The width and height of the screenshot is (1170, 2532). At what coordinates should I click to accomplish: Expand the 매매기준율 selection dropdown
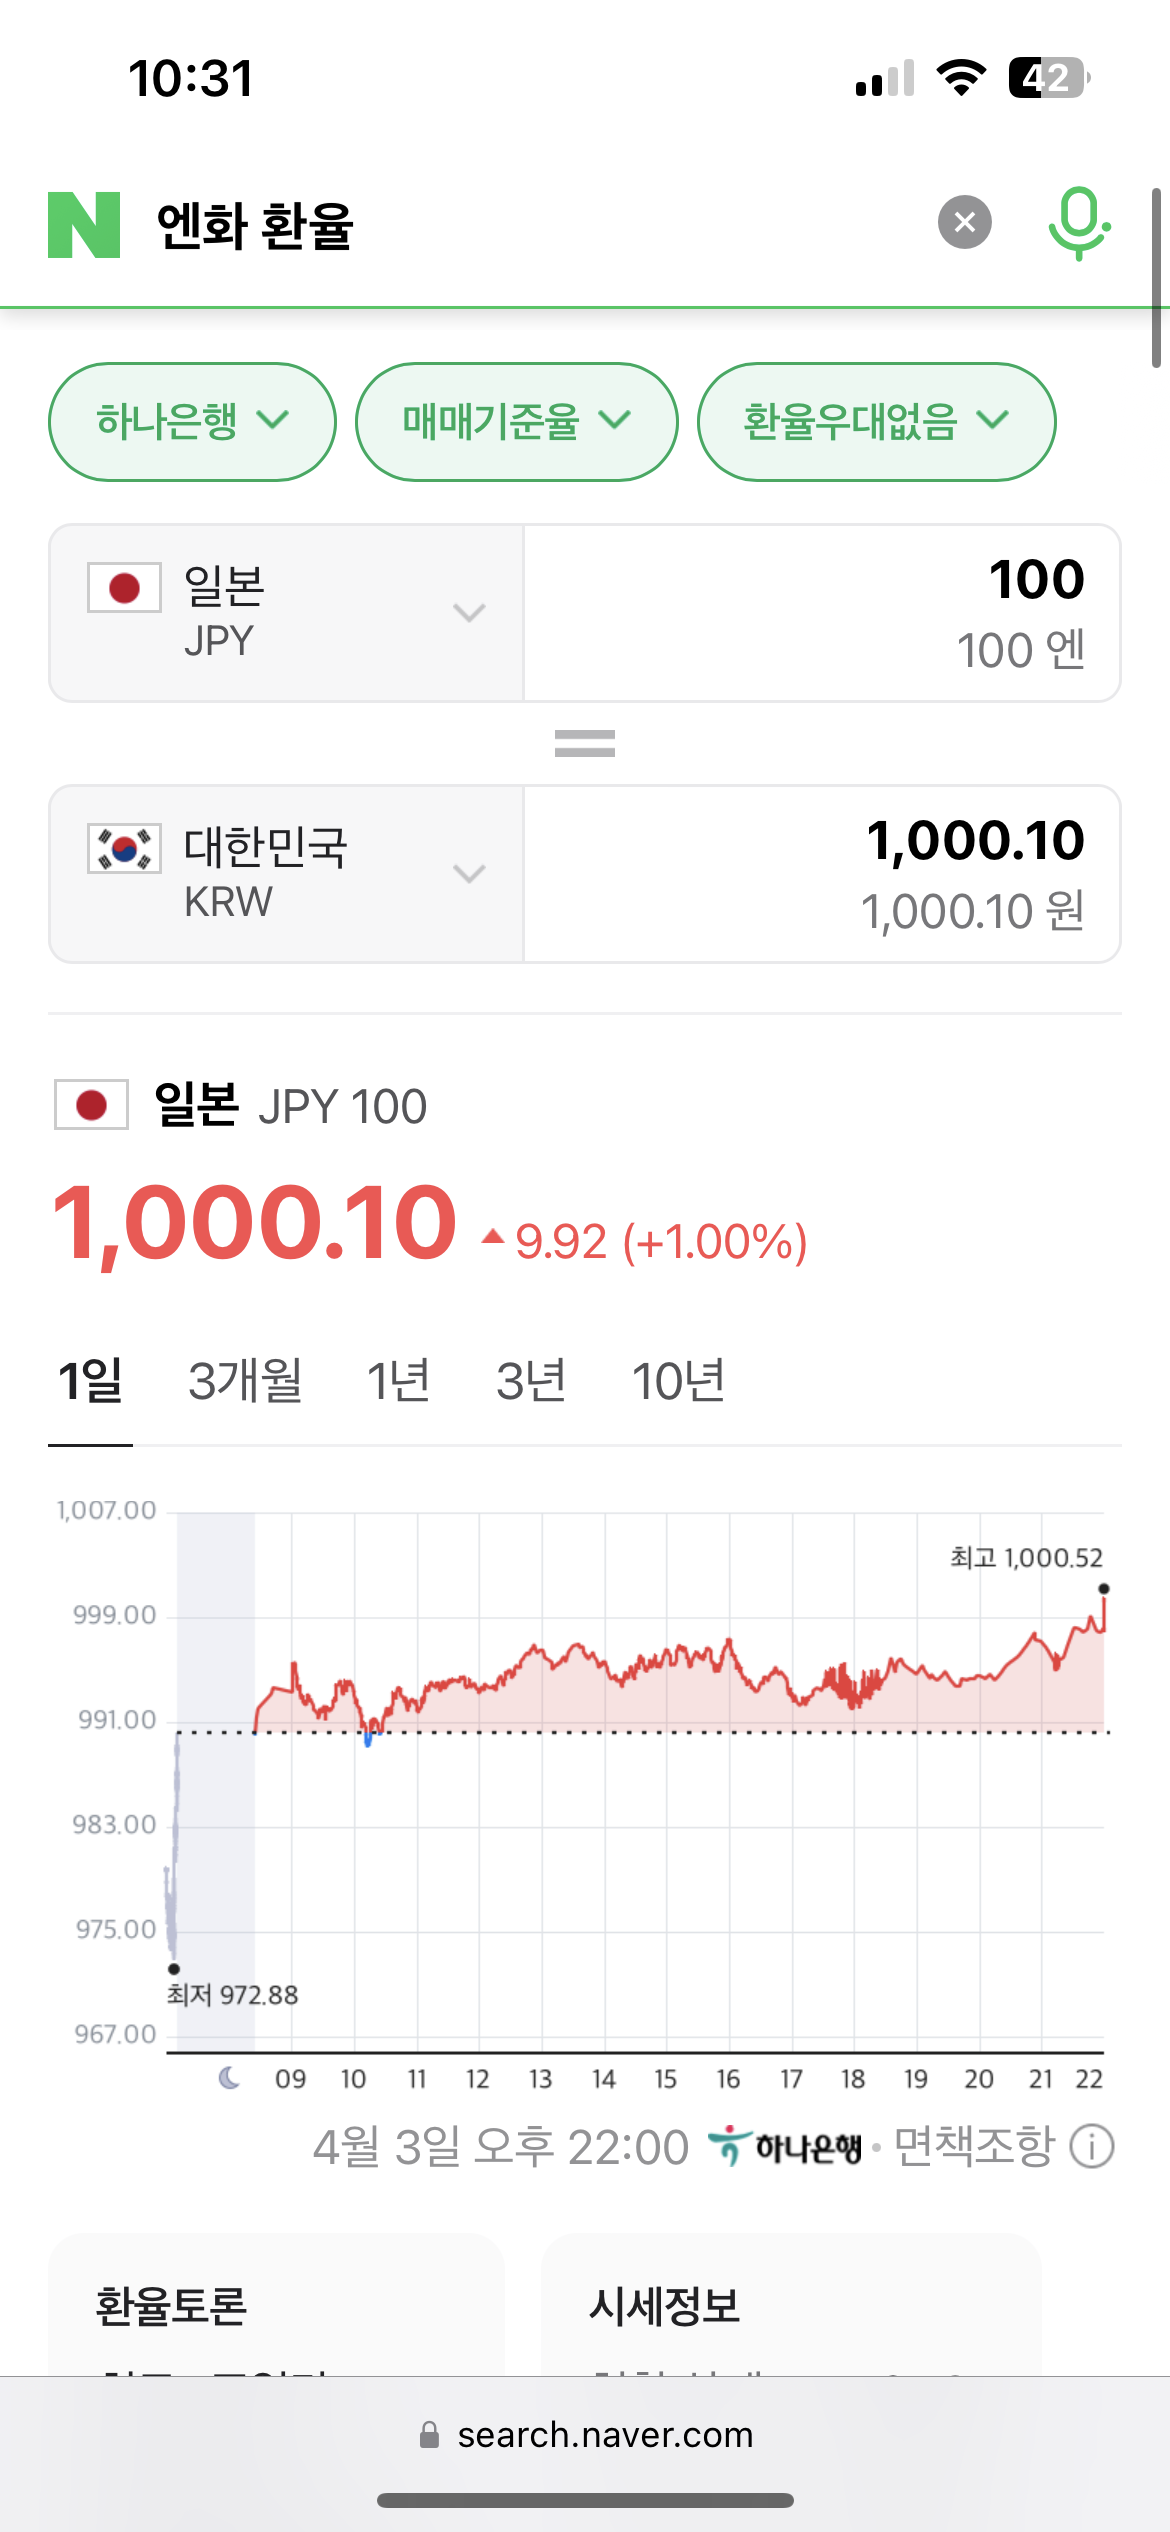pyautogui.click(x=516, y=421)
